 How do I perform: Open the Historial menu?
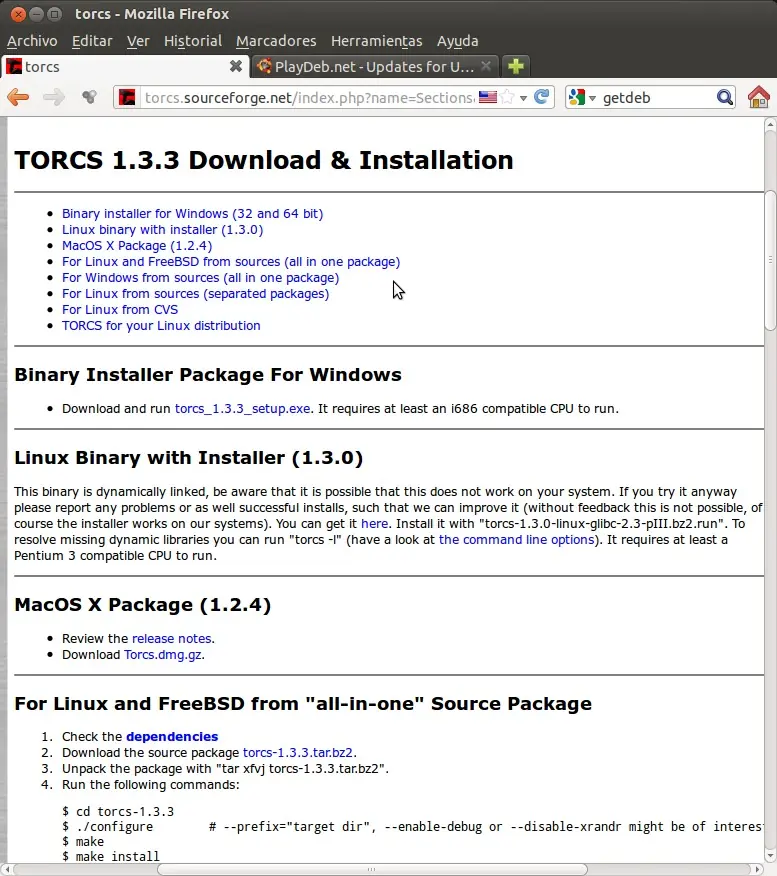pyautogui.click(x=193, y=41)
